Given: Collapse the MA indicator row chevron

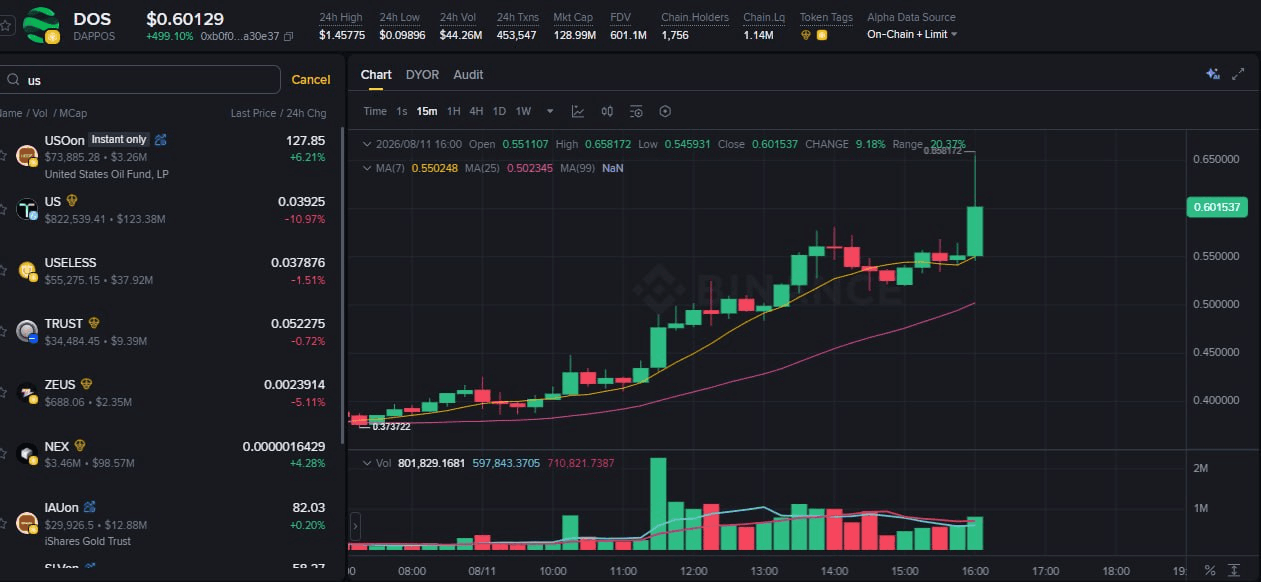Looking at the screenshot, I should [x=367, y=168].
